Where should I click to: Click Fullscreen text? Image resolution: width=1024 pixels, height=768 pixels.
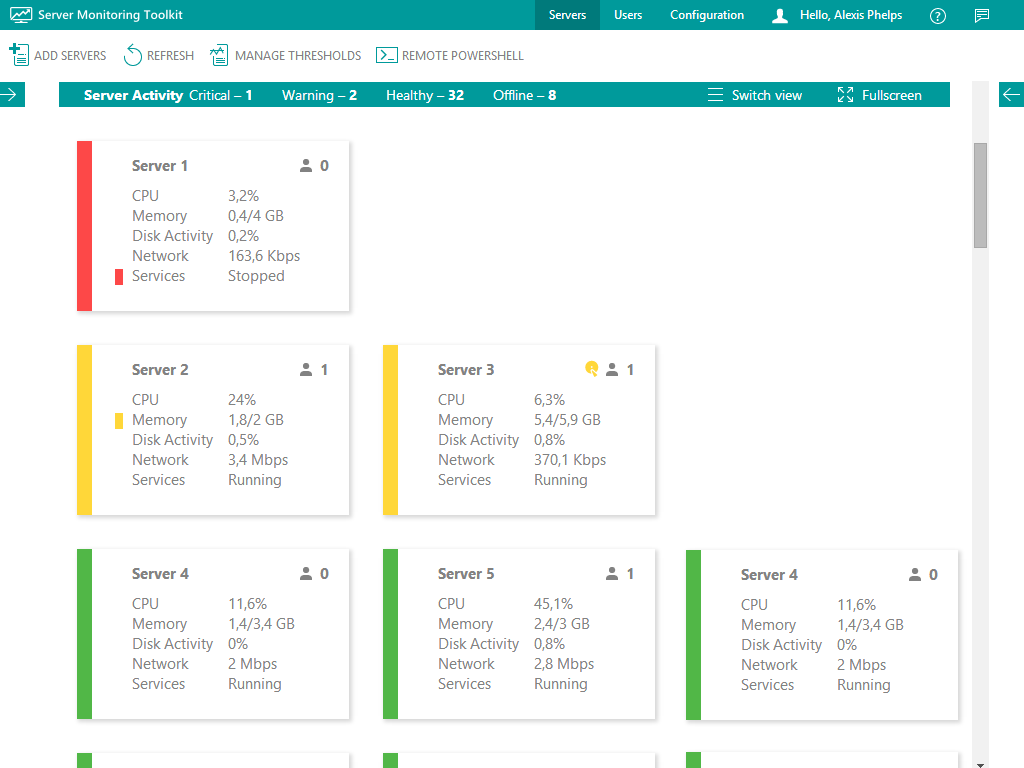(x=891, y=95)
